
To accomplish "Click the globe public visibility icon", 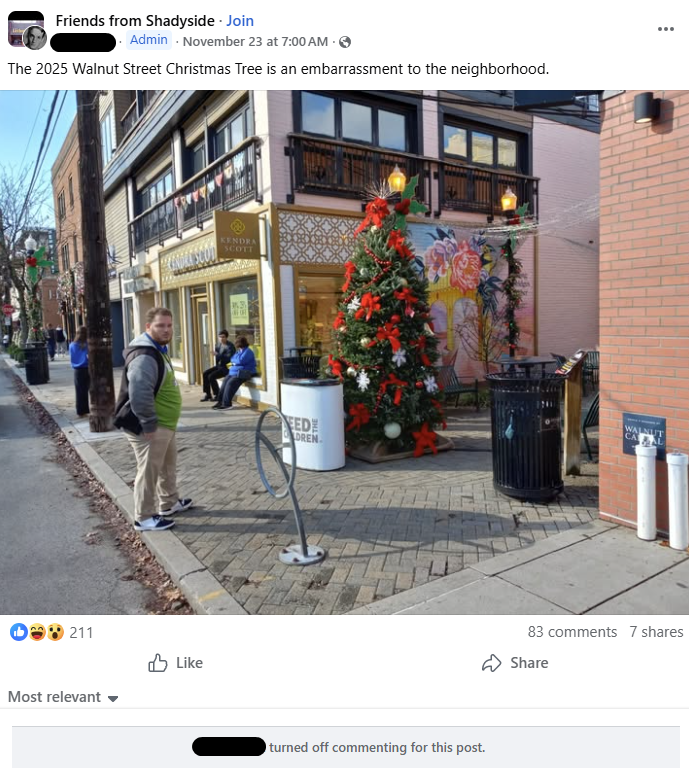I will pos(345,42).
